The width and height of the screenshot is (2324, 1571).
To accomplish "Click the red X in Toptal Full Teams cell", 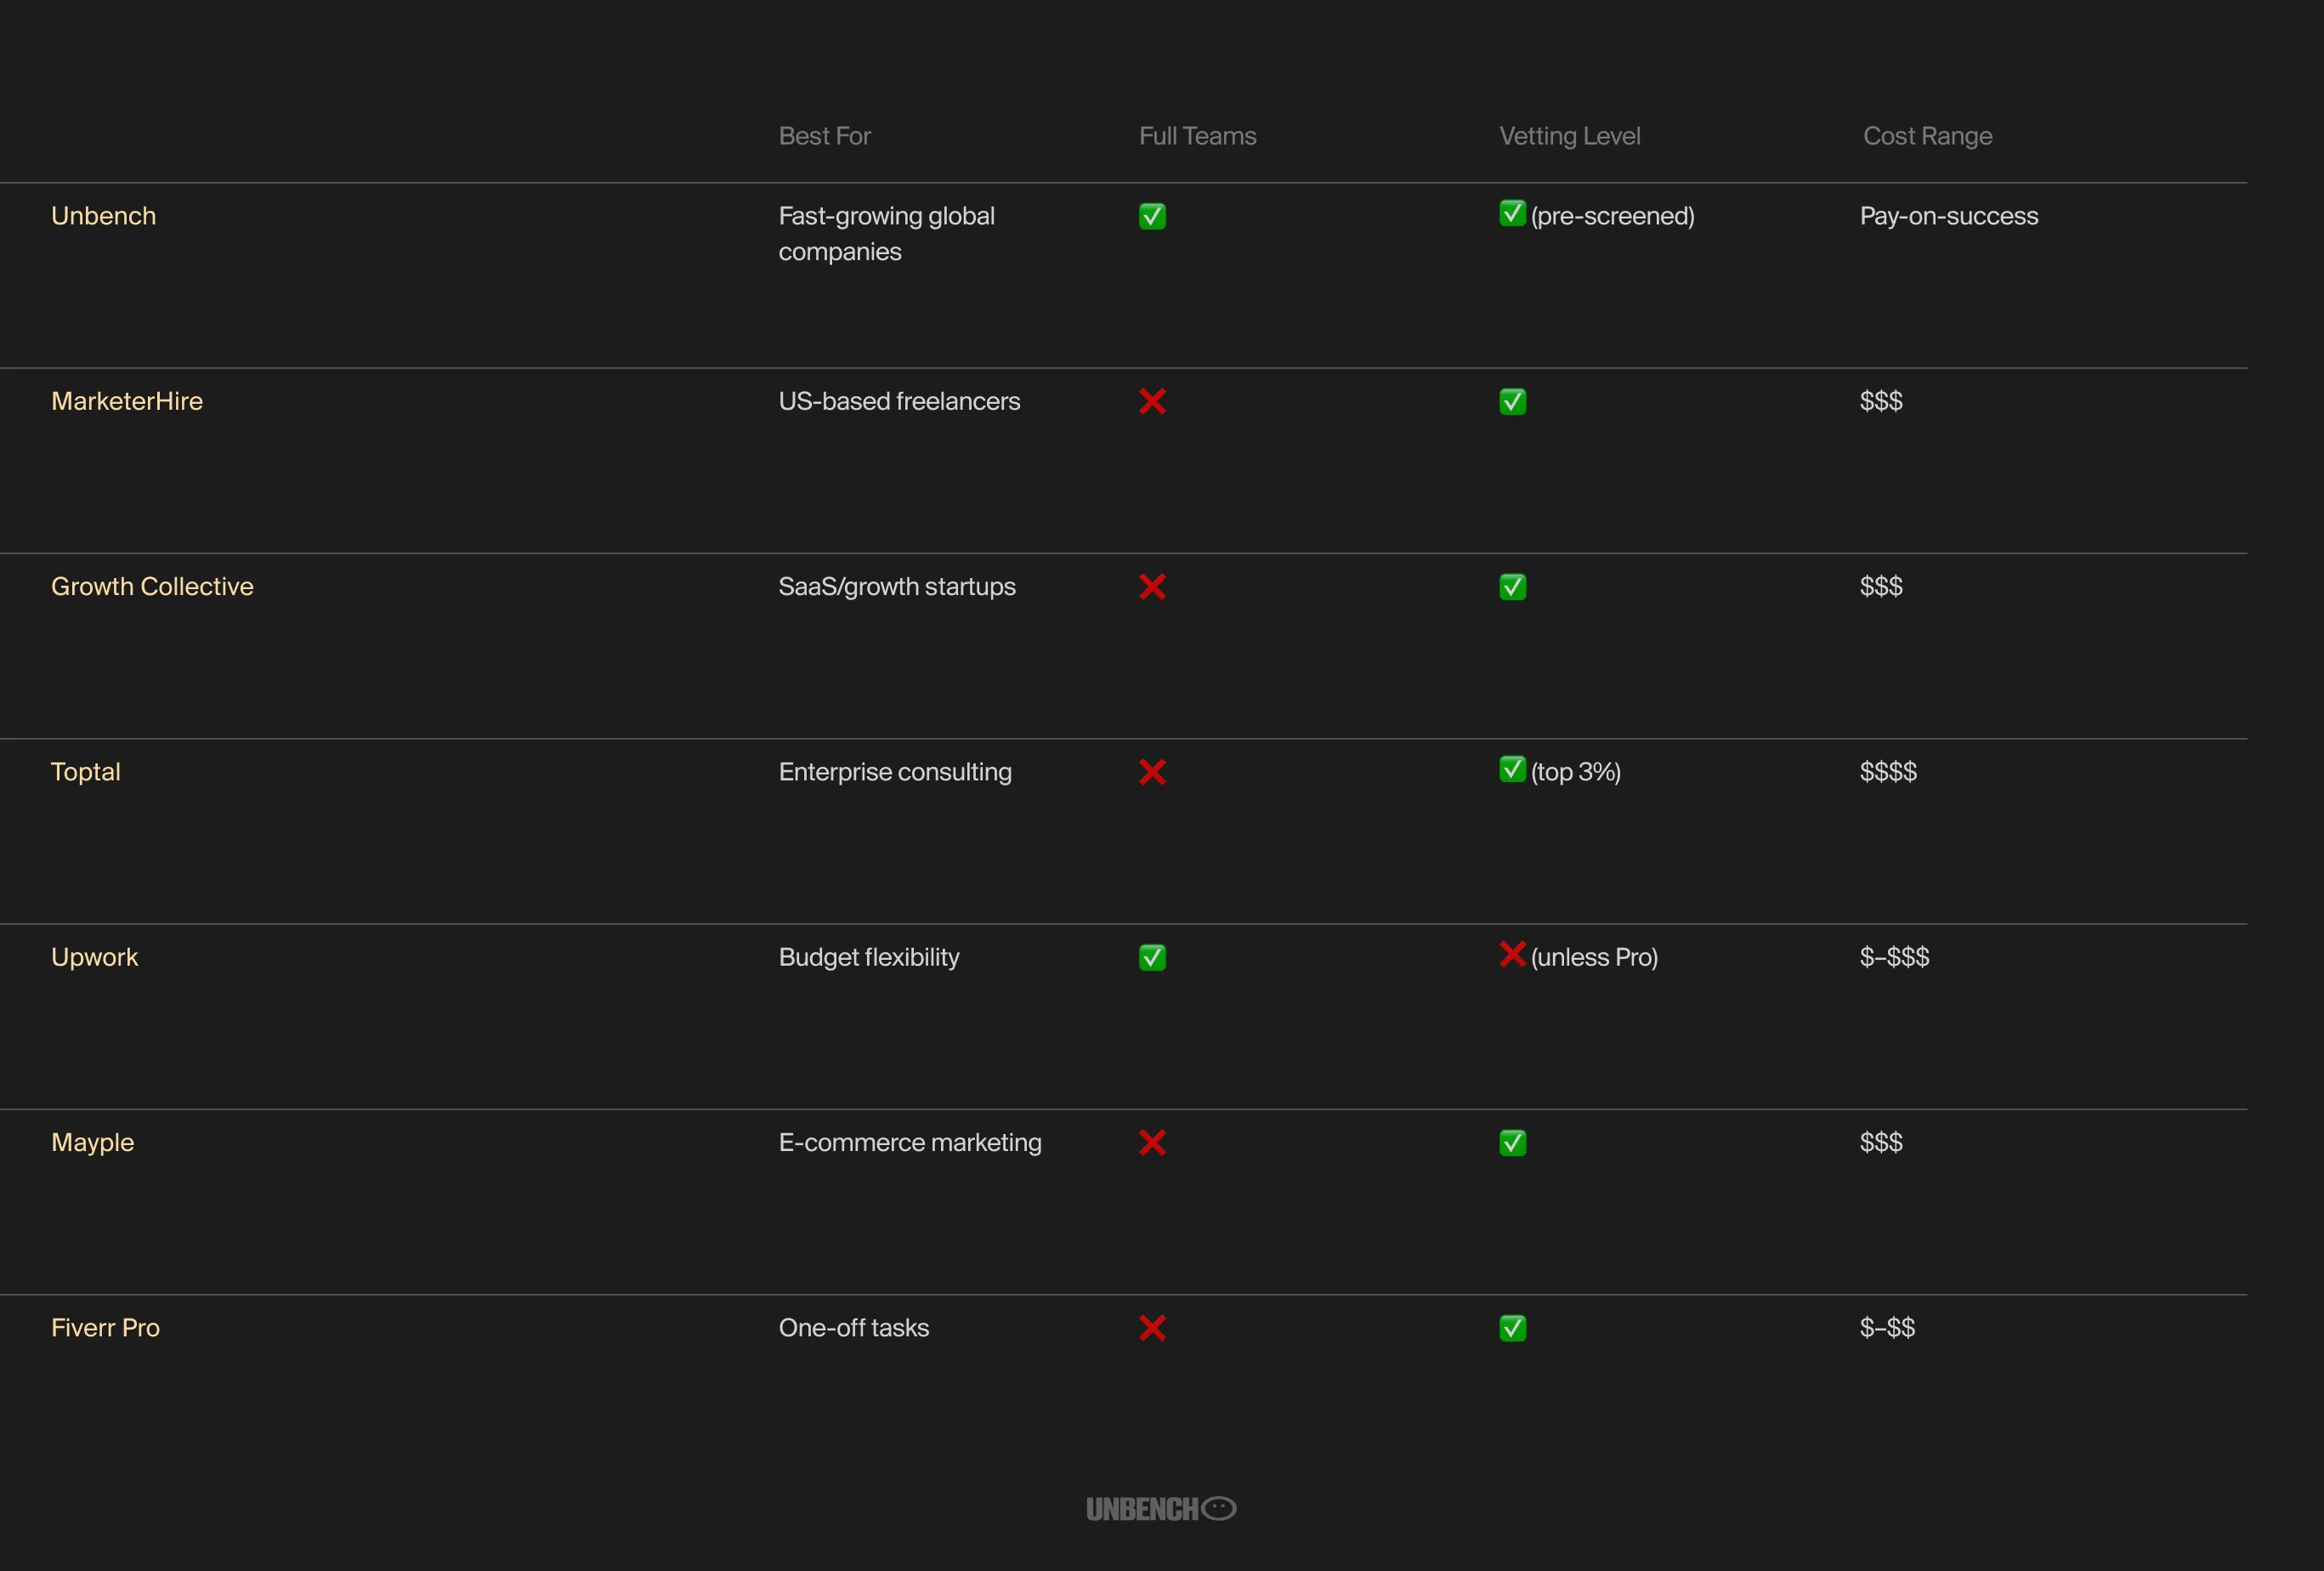I will tap(1152, 772).
